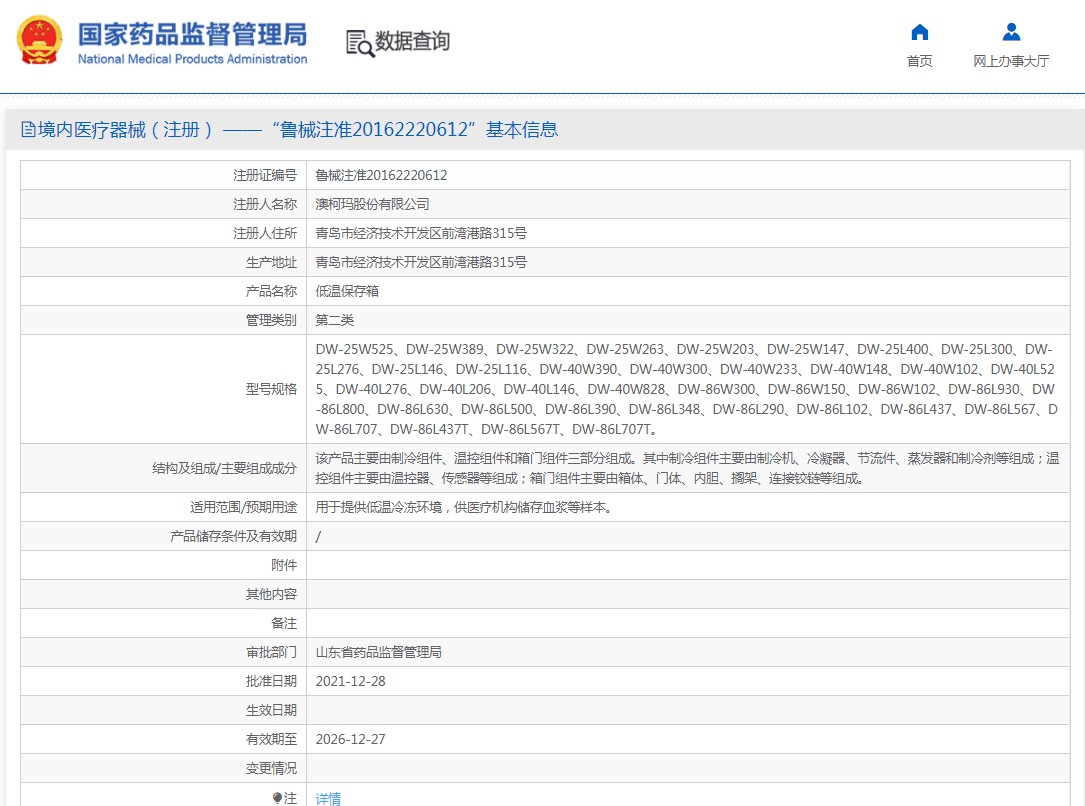This screenshot has width=1085, height=806.
Task: Click the 数据查询 magnifier document icon
Action: tap(359, 42)
